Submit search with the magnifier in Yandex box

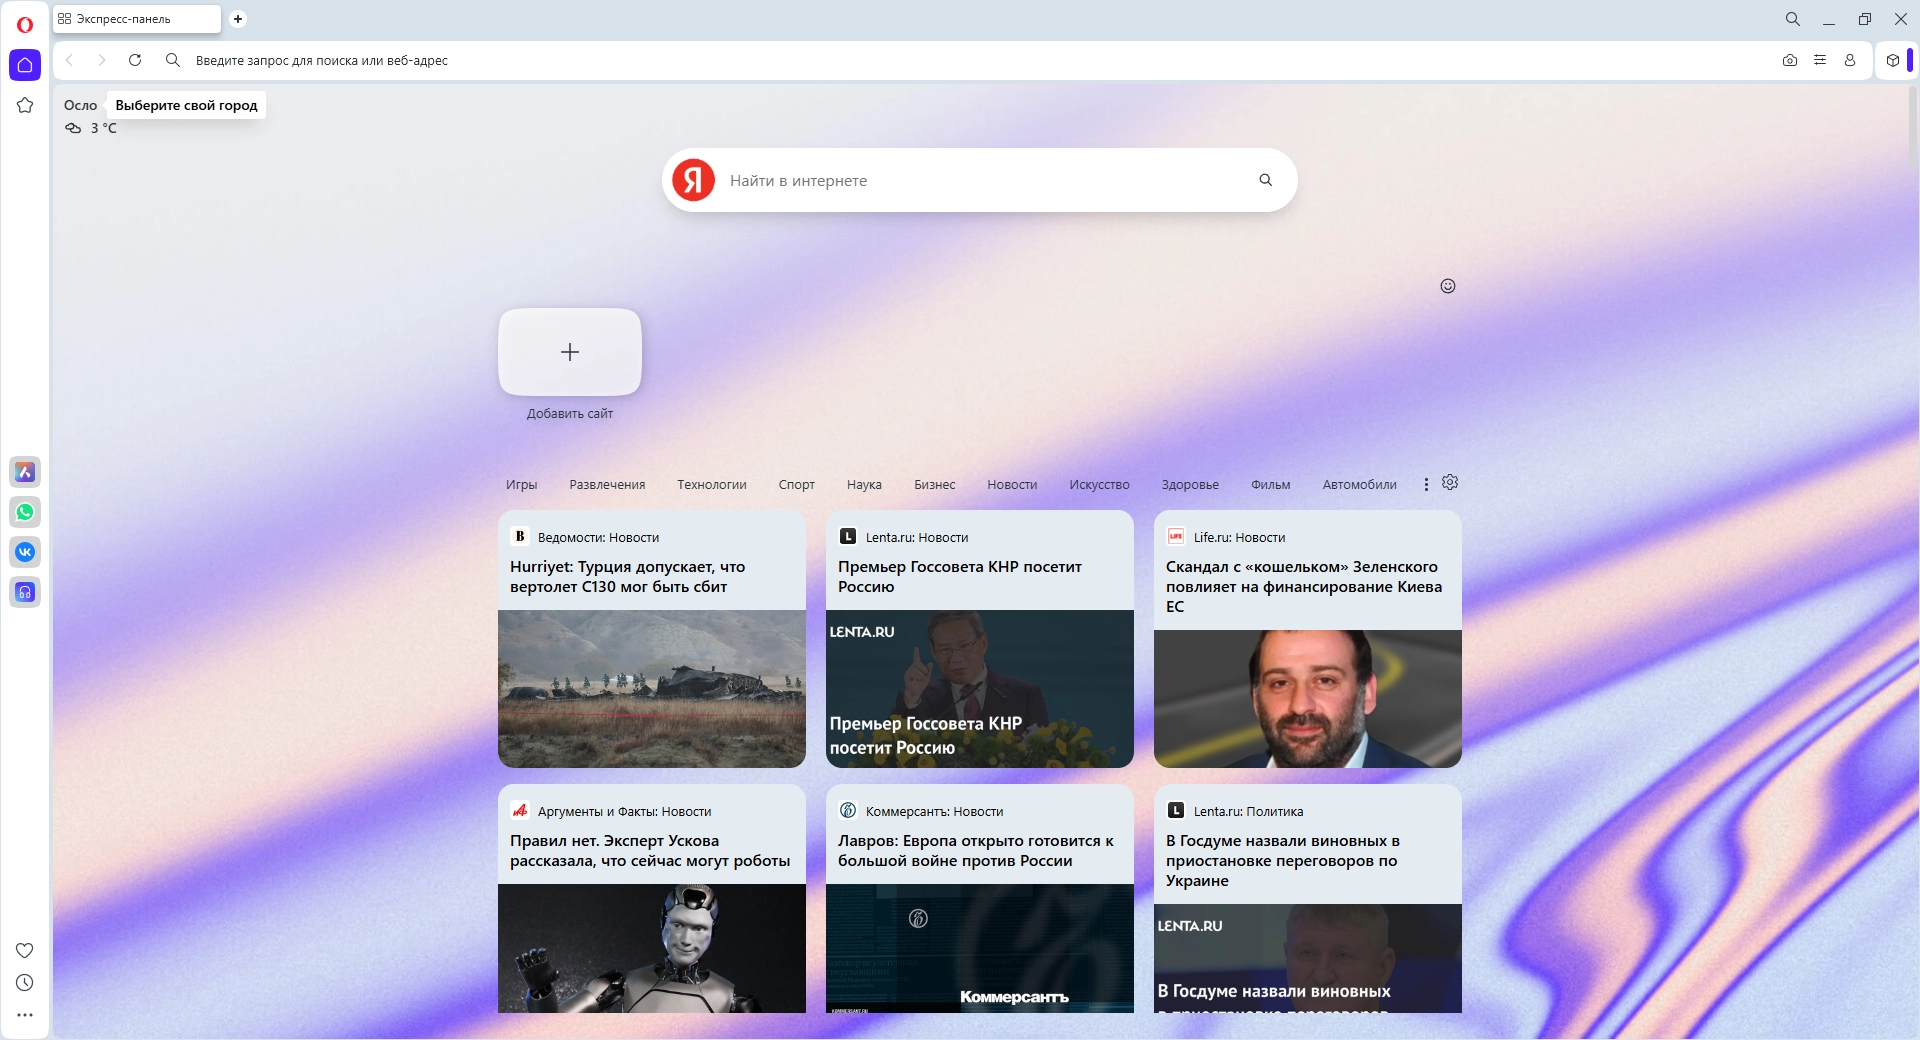pos(1266,180)
